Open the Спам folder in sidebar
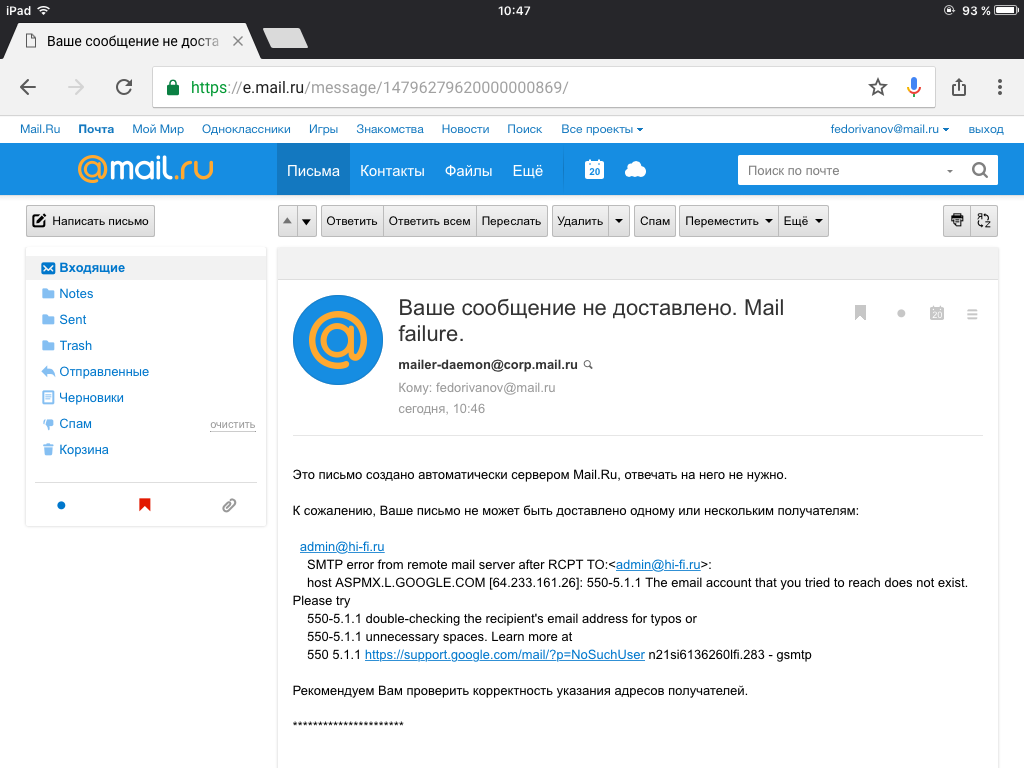 [76, 424]
